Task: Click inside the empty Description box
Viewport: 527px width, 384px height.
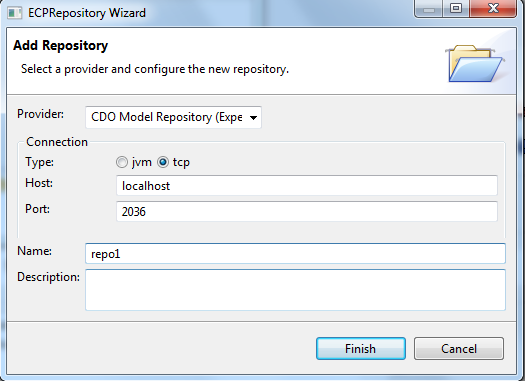Action: pos(295,290)
